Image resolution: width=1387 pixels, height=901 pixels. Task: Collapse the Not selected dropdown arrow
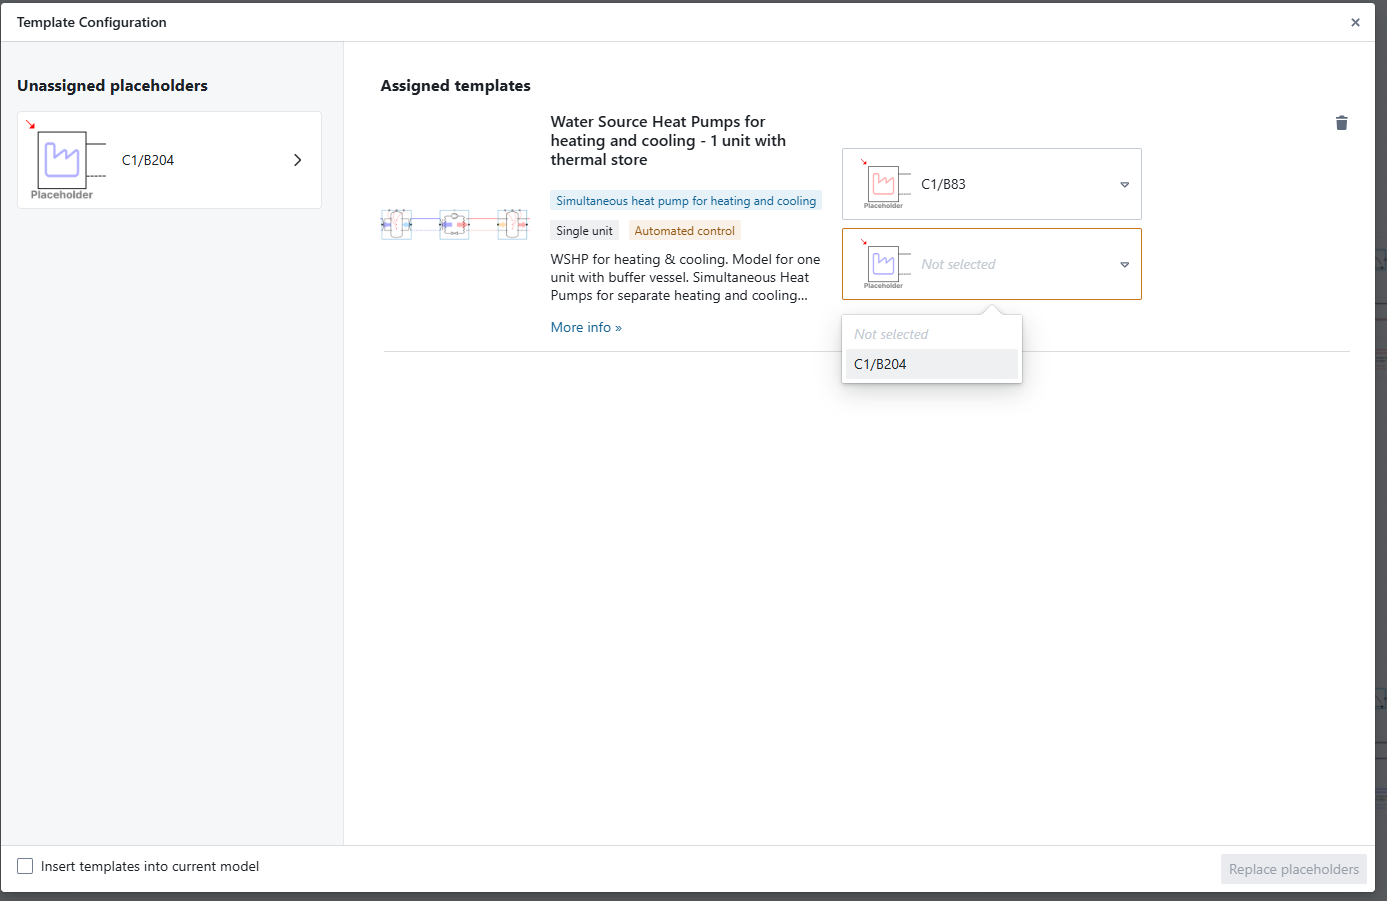point(1124,264)
